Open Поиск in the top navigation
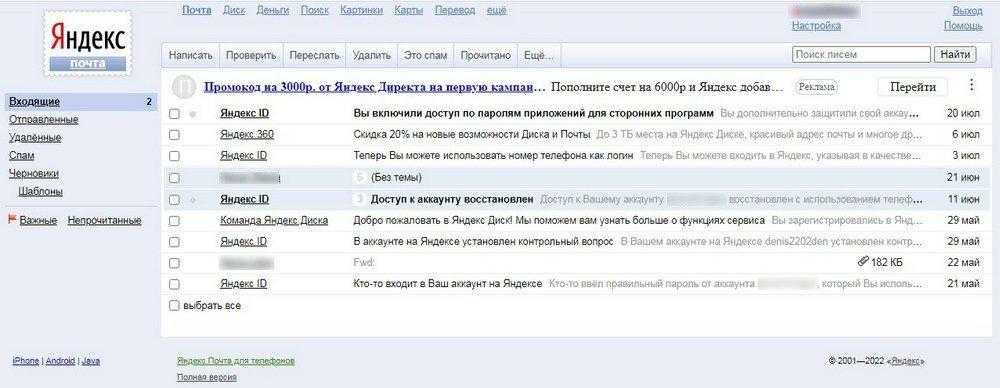This screenshot has height=388, width=1000. 314,10
